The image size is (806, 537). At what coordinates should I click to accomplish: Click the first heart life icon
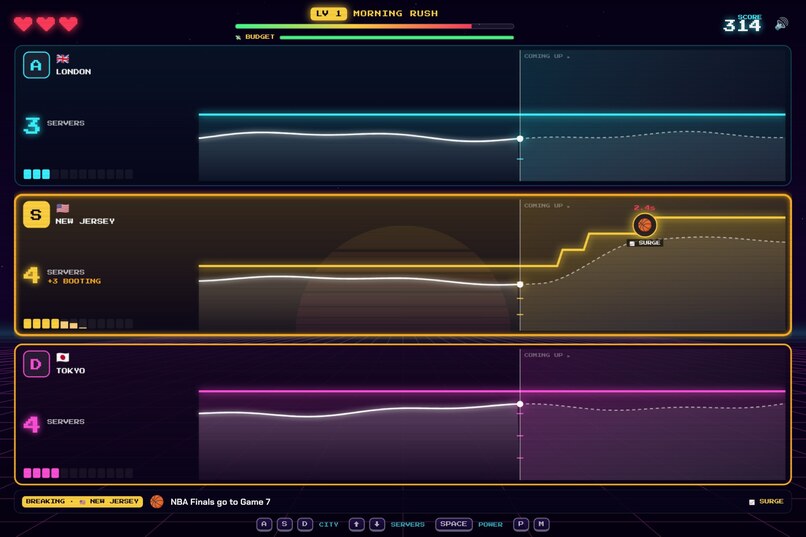tap(23, 24)
